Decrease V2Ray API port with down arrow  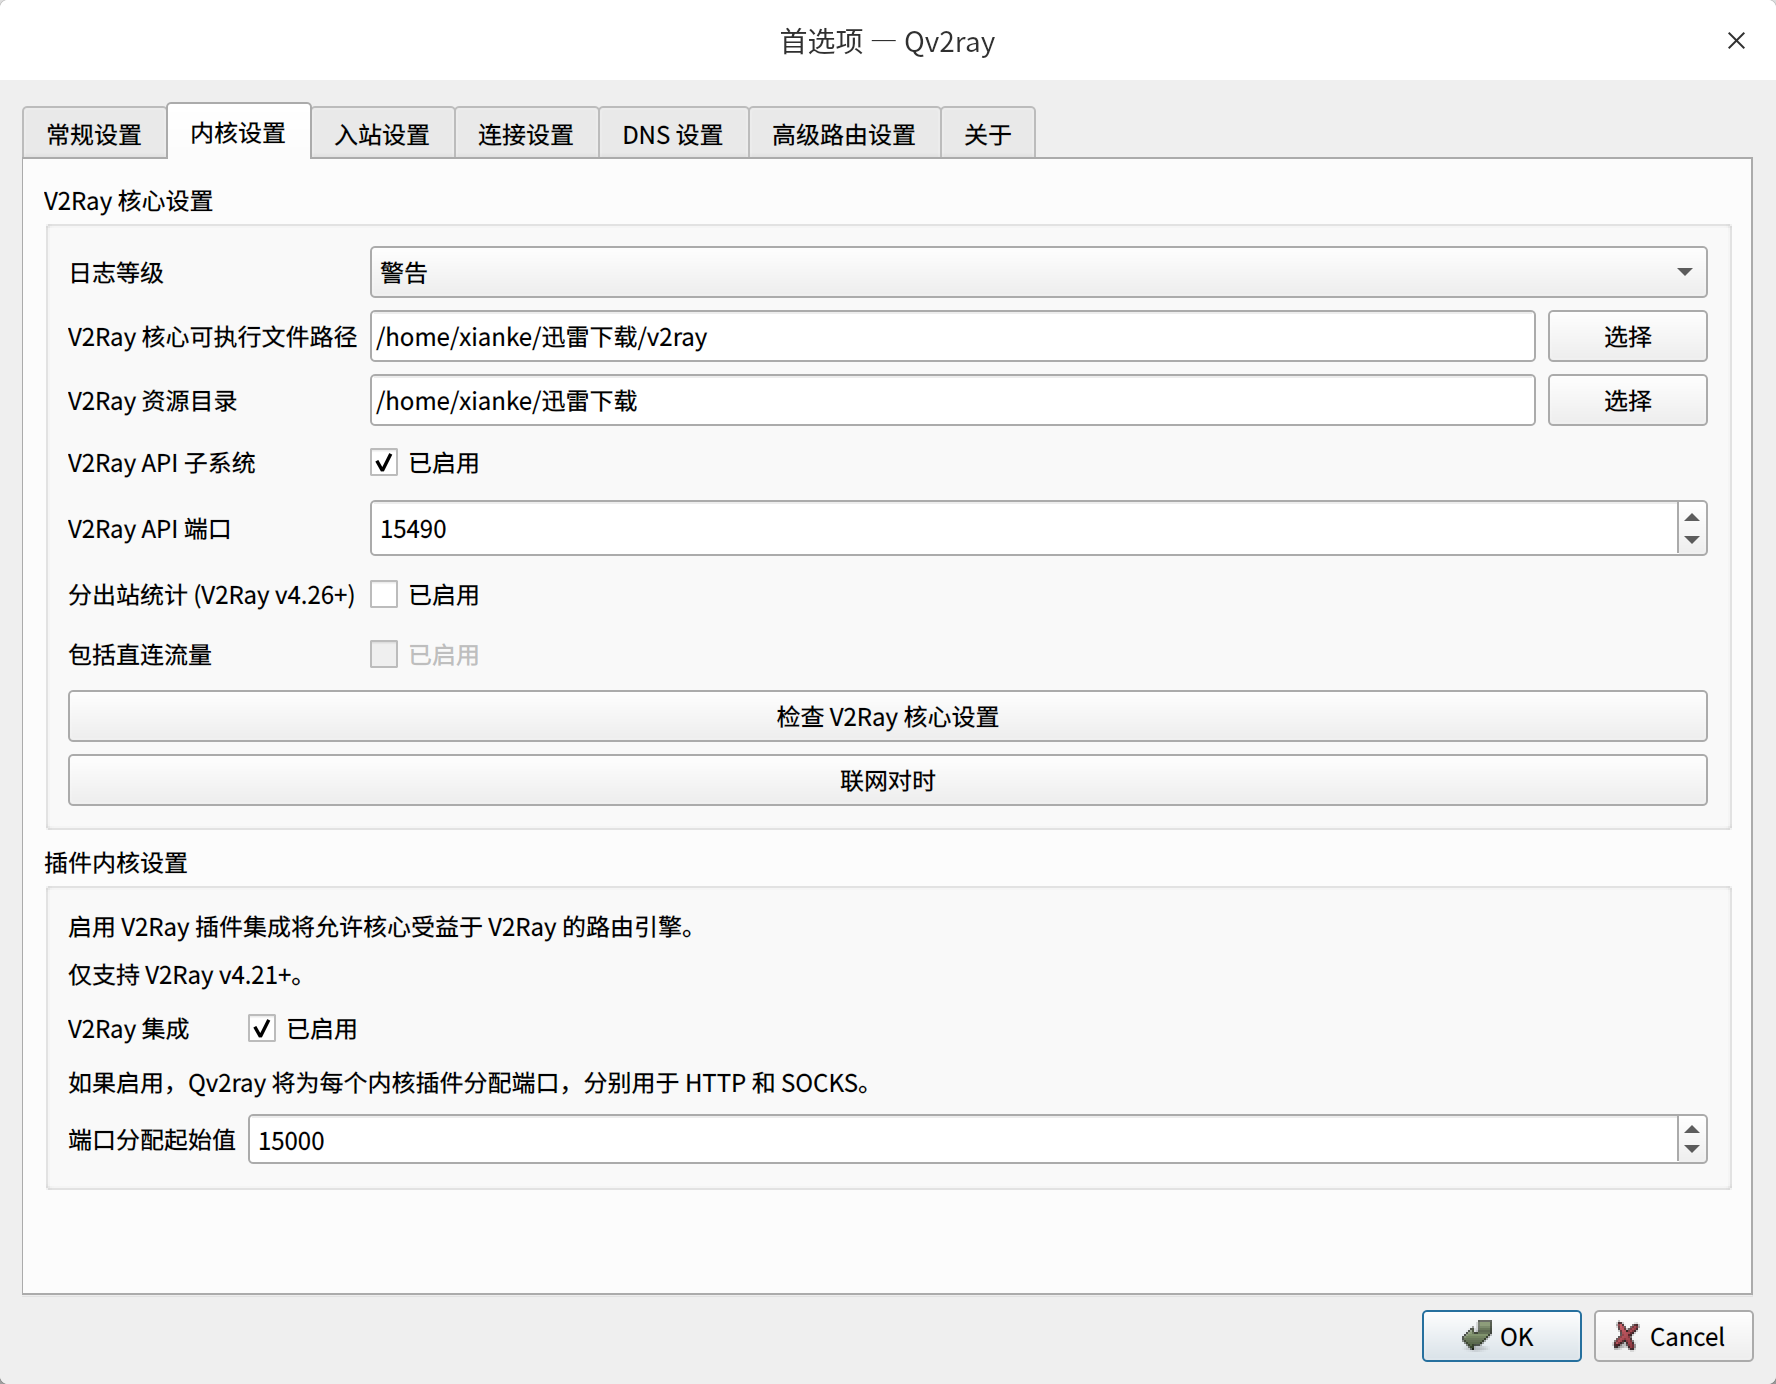[x=1692, y=541]
